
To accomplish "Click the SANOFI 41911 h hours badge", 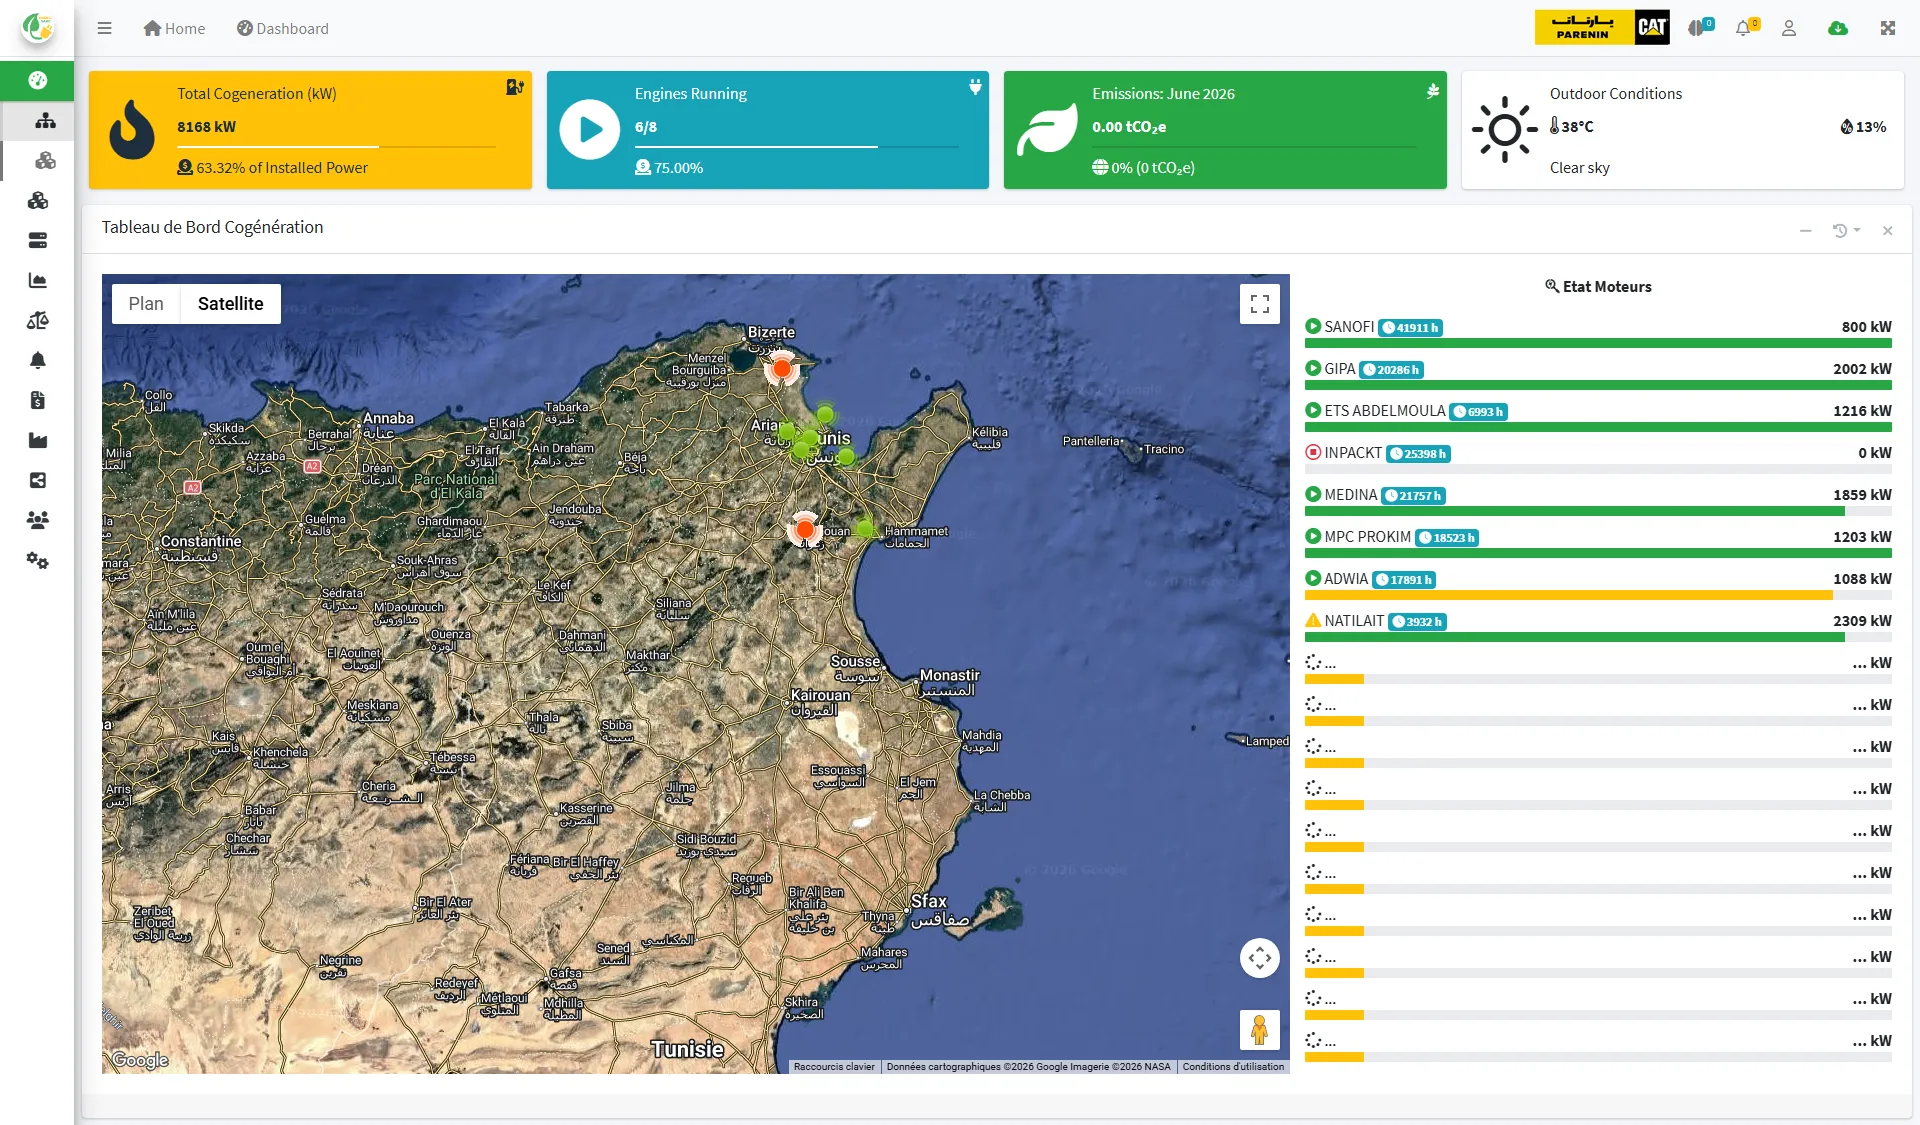I will (x=1410, y=328).
